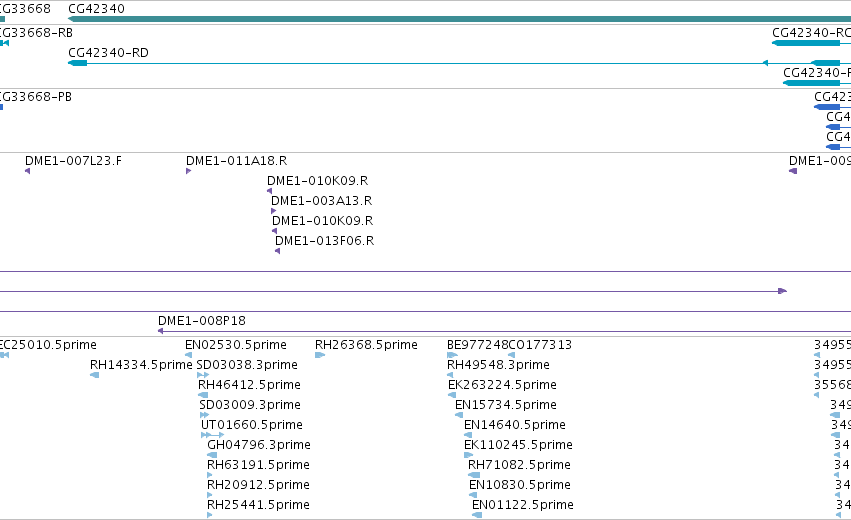
Task: Click the EN15734.5prime label
Action: coord(505,405)
